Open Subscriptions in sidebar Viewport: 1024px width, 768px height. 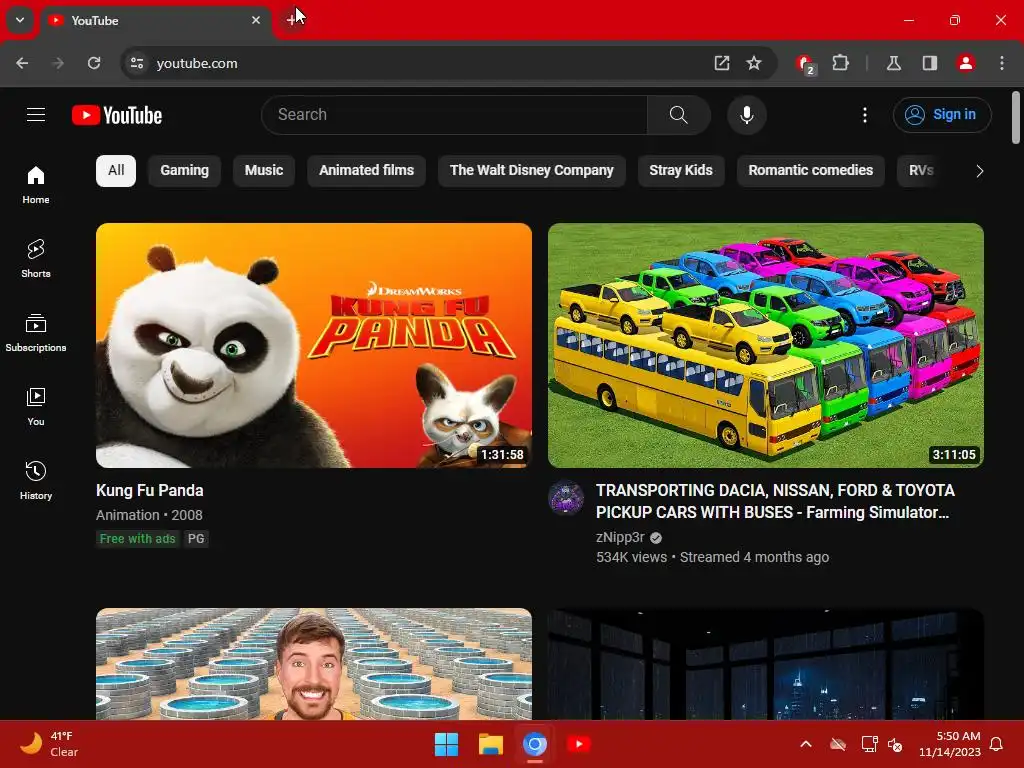tap(36, 332)
